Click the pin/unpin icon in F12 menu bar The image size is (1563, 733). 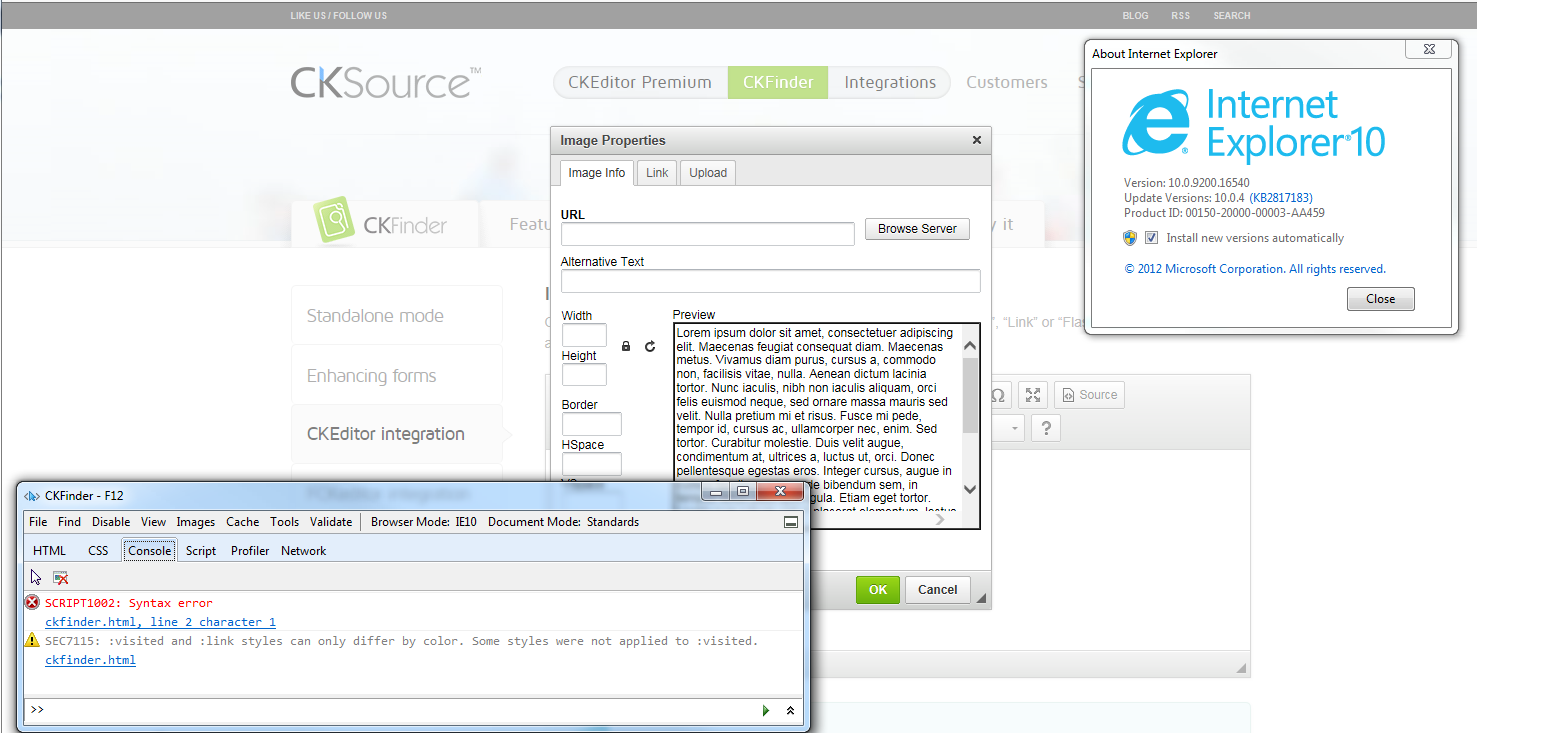790,522
